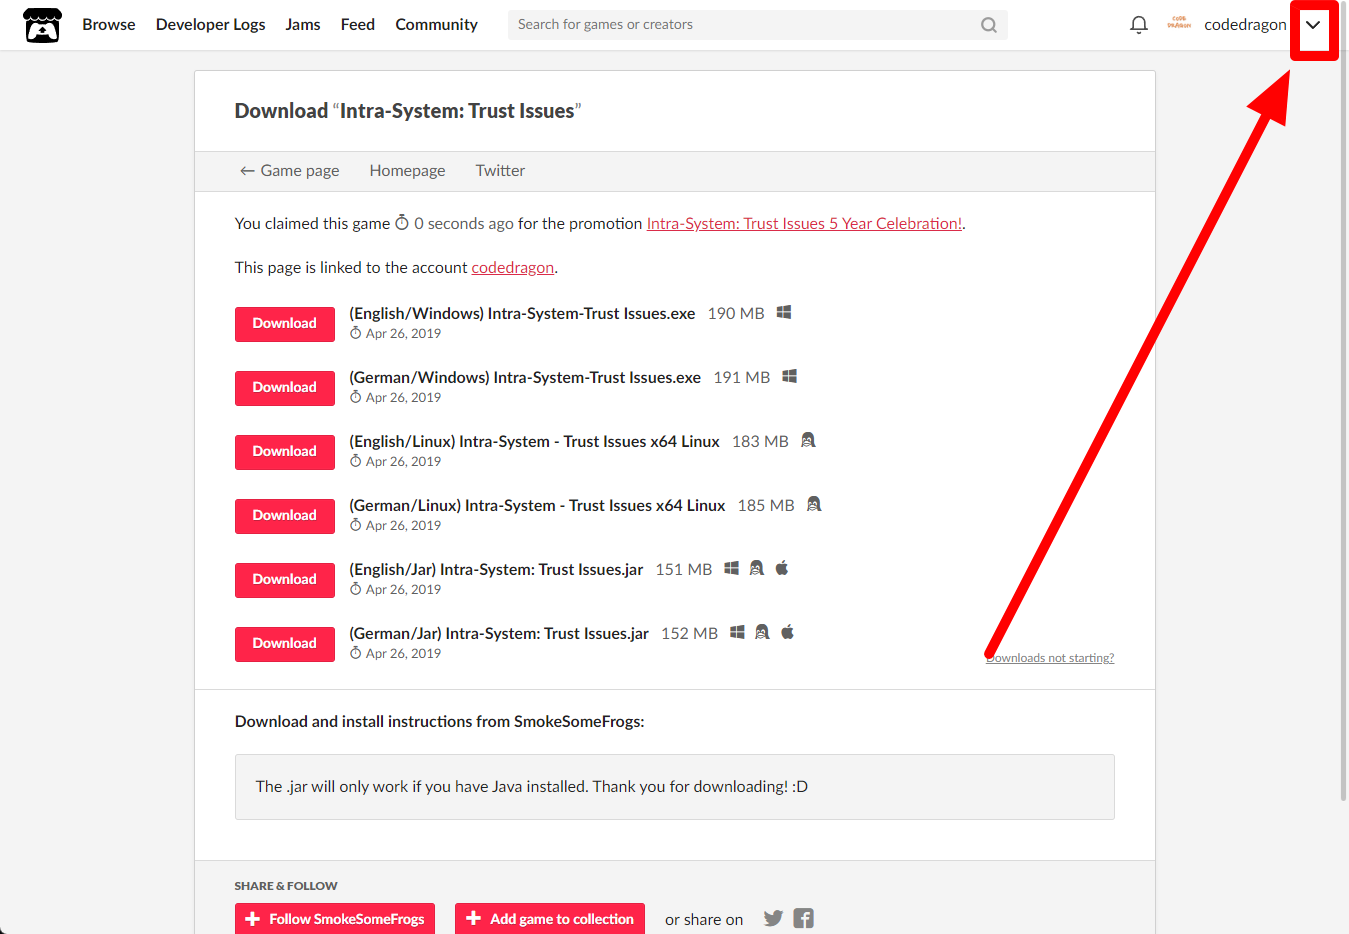Expand the account dropdown chevron
Viewport: 1349px width, 934px height.
point(1313,25)
